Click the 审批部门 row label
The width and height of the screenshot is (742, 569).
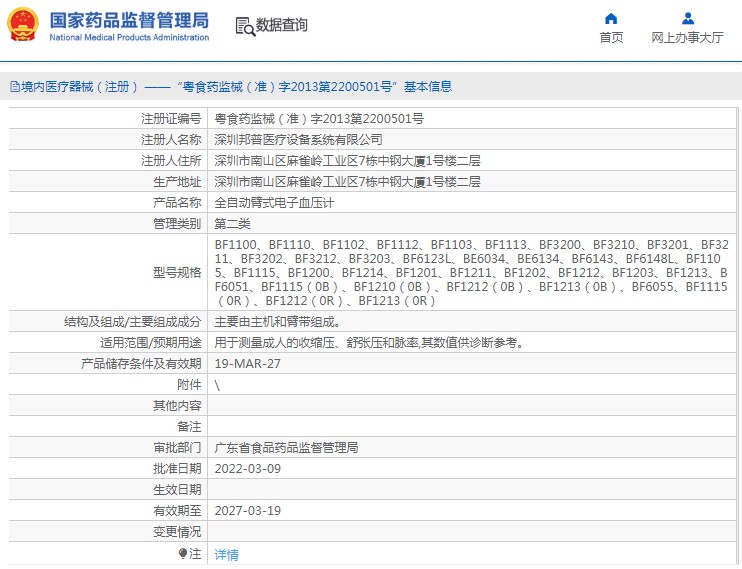coord(177,447)
